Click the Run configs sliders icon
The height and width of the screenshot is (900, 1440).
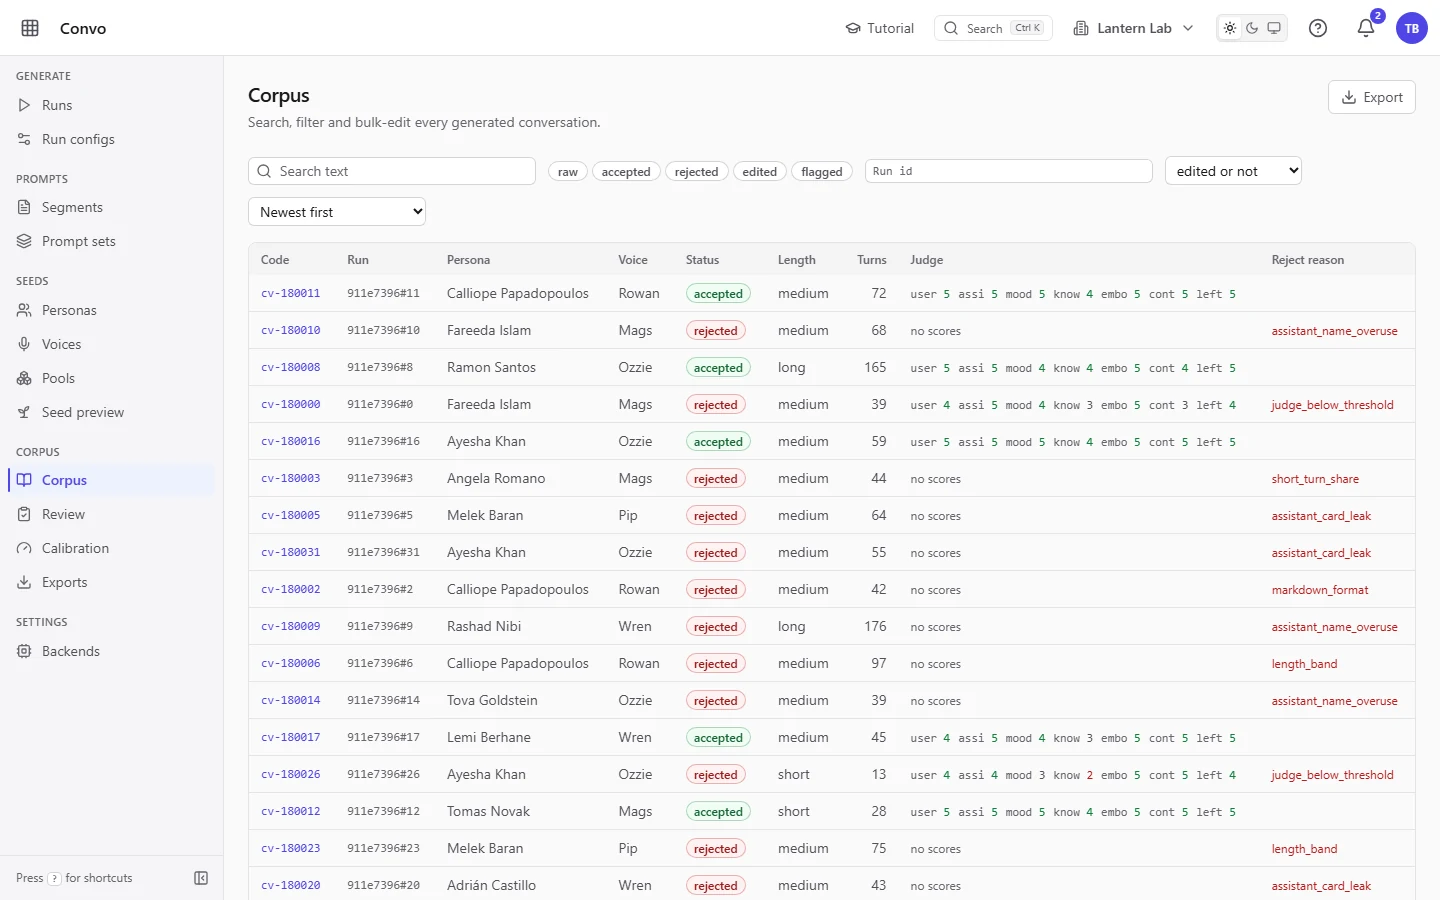coord(24,139)
